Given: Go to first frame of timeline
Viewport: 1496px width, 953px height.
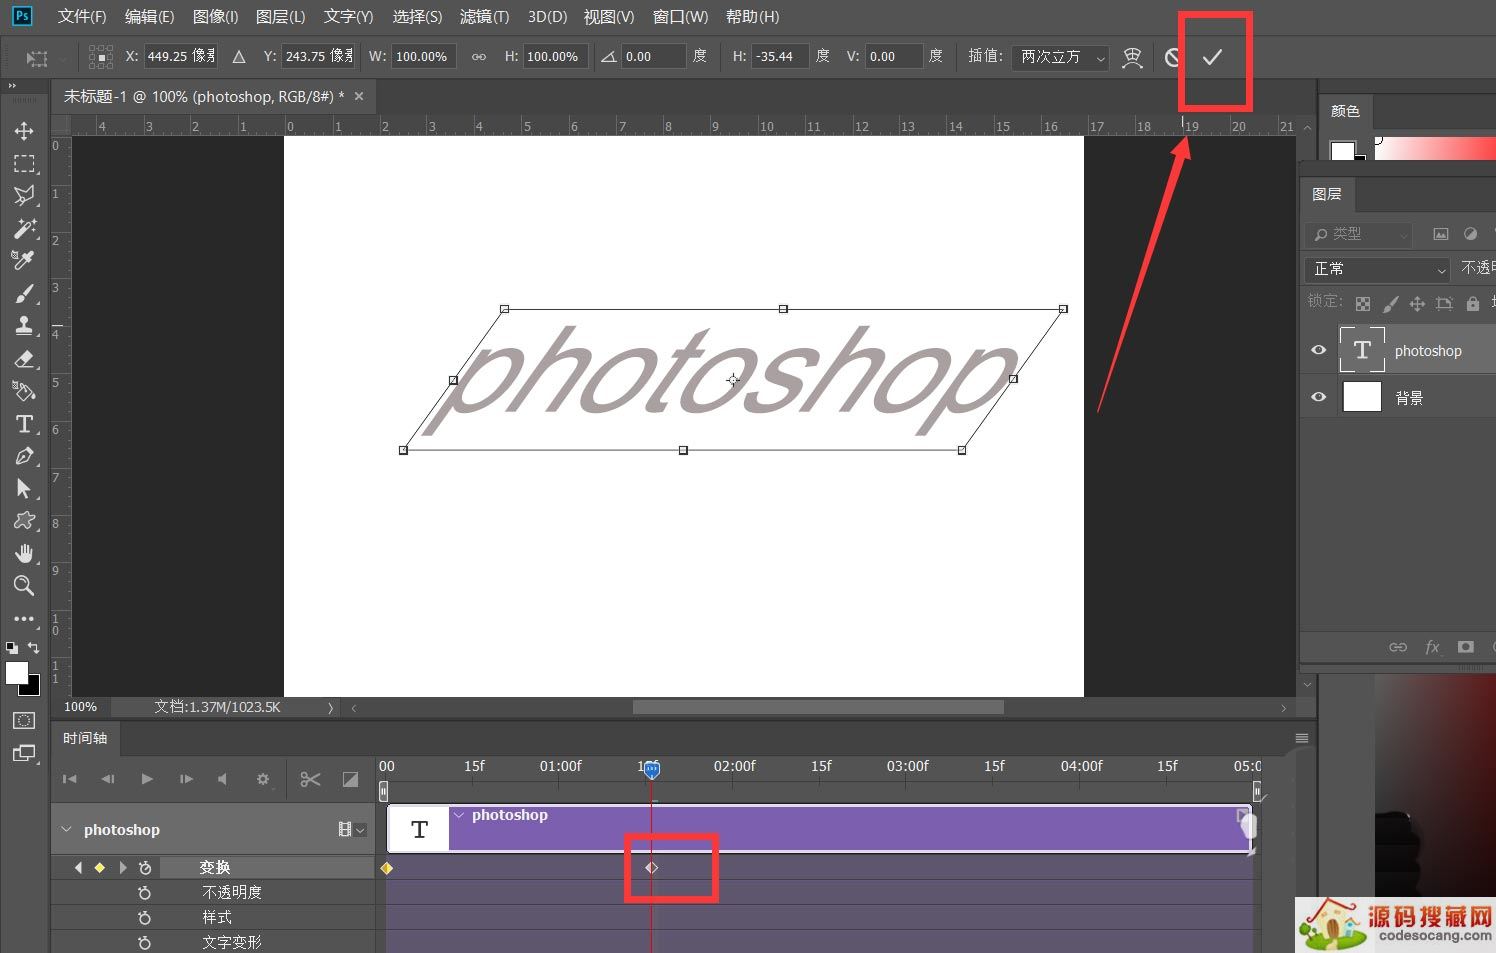Looking at the screenshot, I should [x=69, y=779].
